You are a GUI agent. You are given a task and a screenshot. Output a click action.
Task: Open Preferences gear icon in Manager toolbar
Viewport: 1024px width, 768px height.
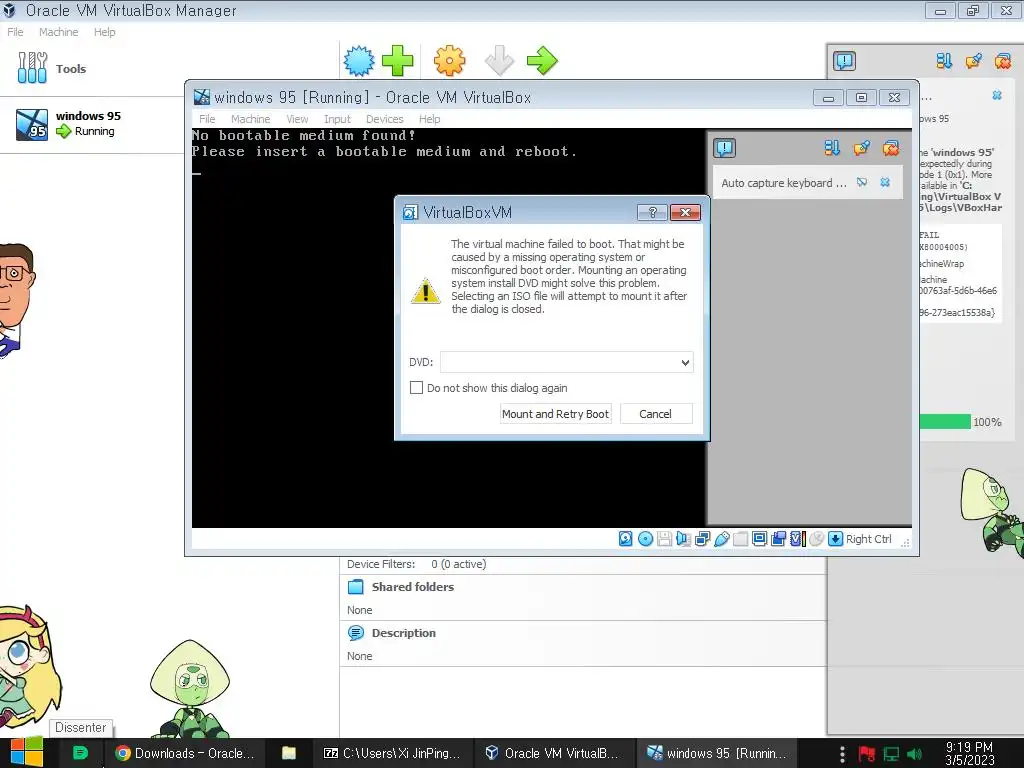coord(449,61)
